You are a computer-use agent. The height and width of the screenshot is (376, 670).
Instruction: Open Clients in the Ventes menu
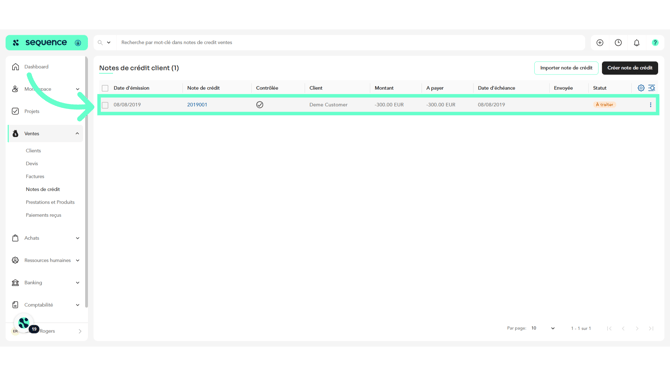pyautogui.click(x=33, y=150)
